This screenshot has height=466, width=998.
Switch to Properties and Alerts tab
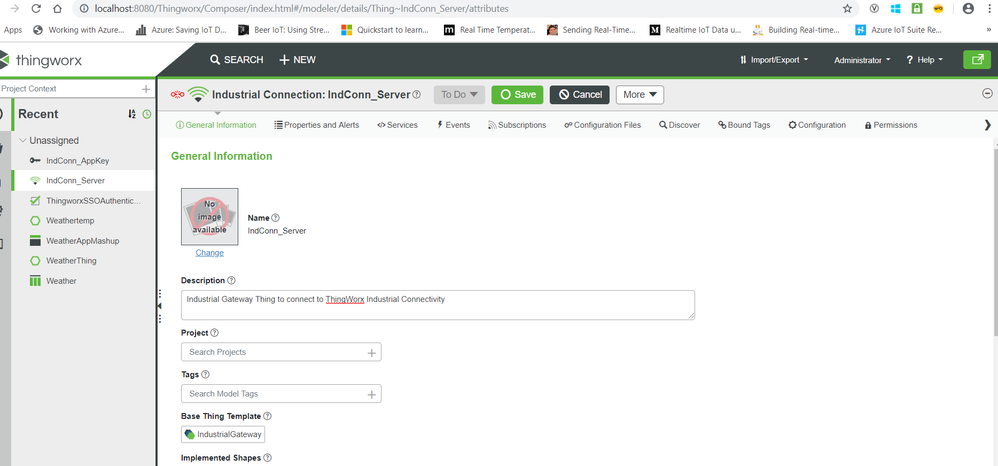(316, 125)
